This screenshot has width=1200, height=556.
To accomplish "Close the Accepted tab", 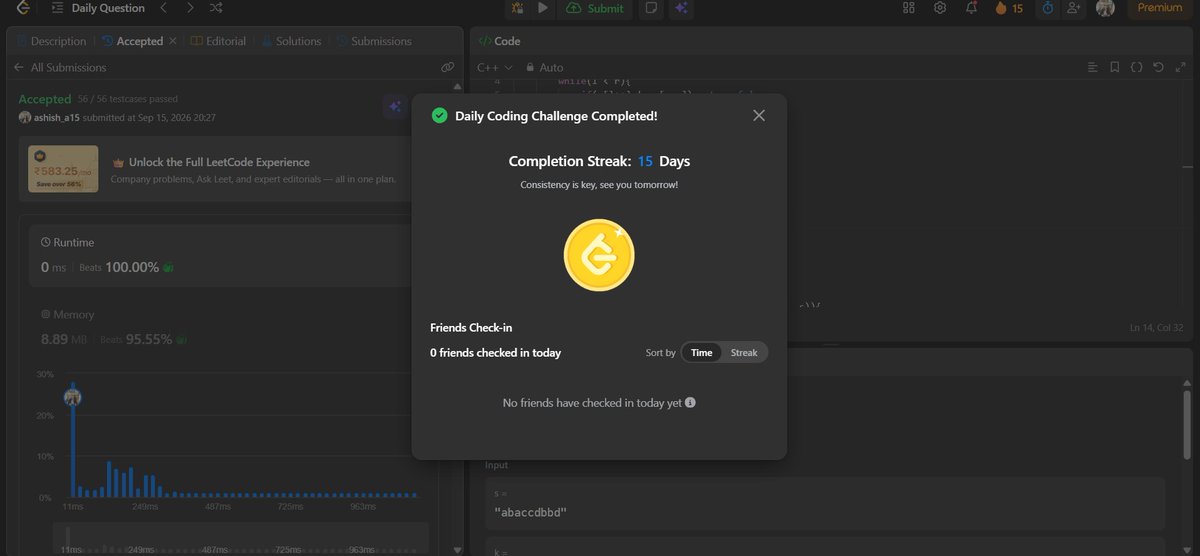I will tap(172, 41).
